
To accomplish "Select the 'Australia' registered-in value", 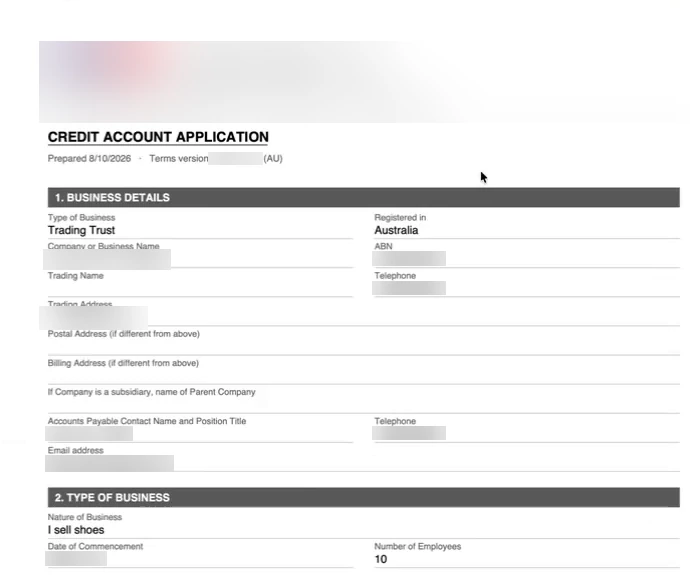I will tap(396, 230).
